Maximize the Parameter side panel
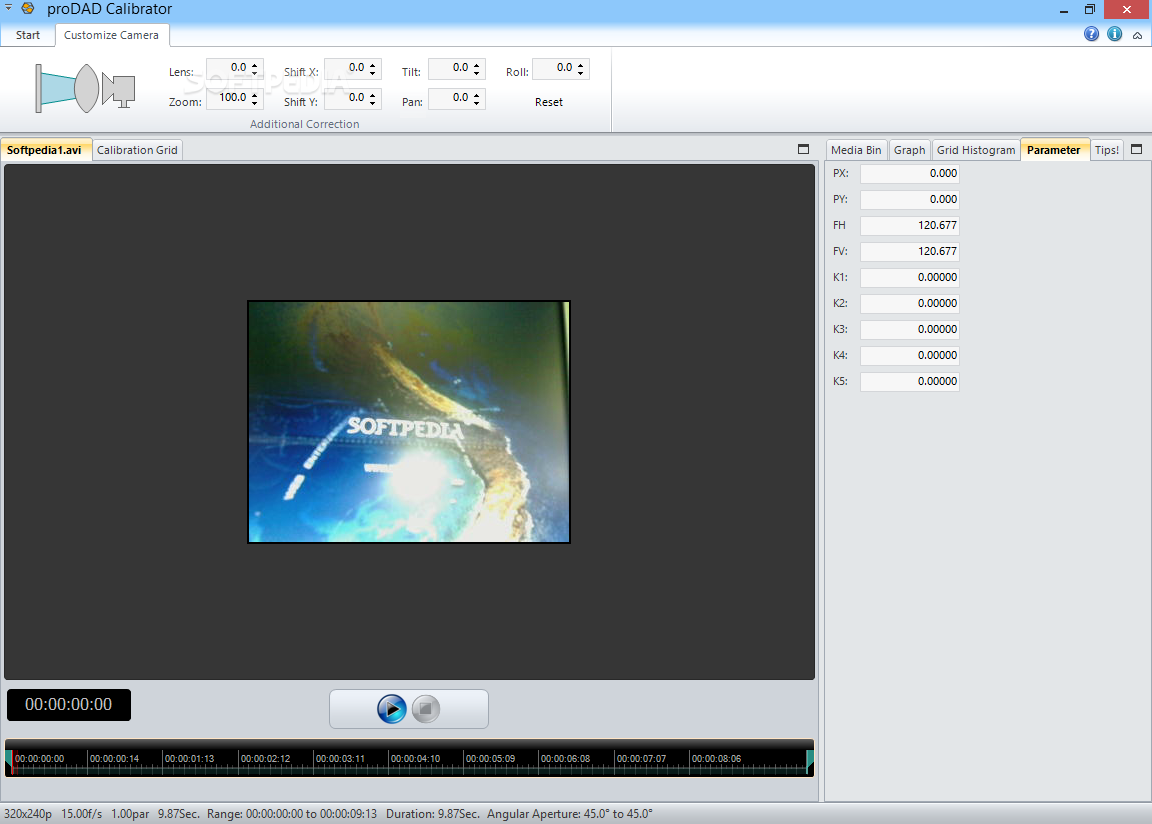Screen dimensions: 1152x824 point(1137,149)
